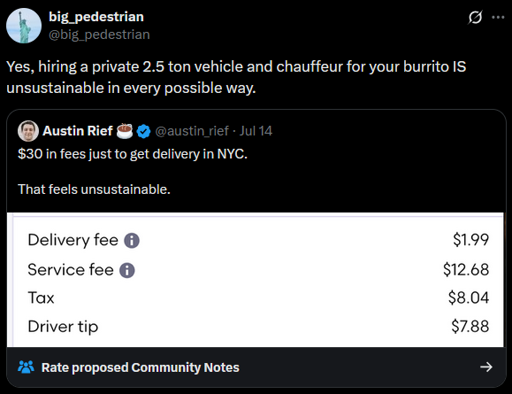Open the quoted tweet text about $30 fees
The width and height of the screenshot is (512, 394).
point(133,171)
